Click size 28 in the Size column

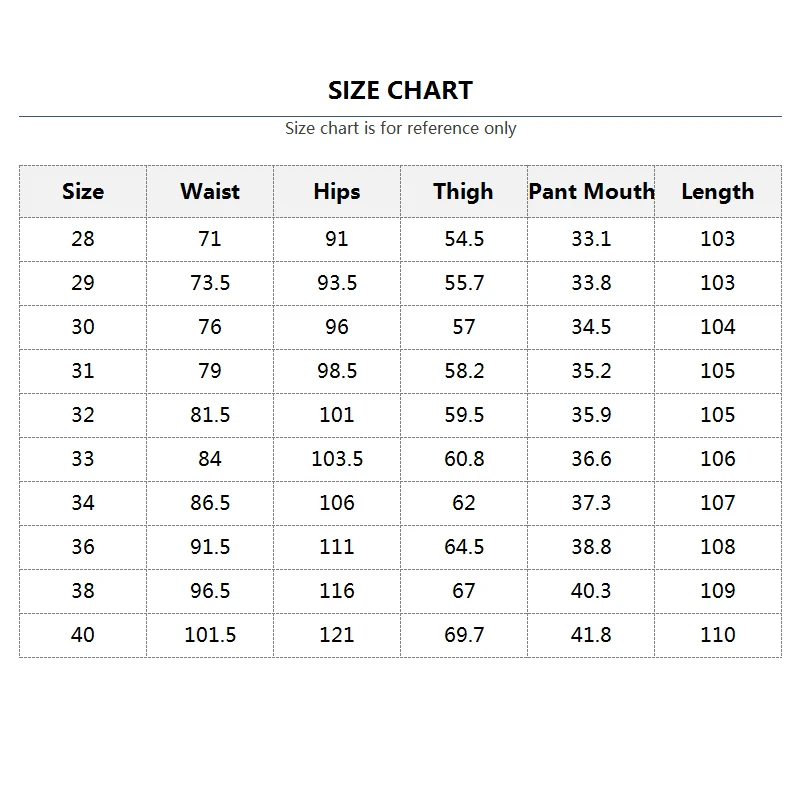point(83,239)
